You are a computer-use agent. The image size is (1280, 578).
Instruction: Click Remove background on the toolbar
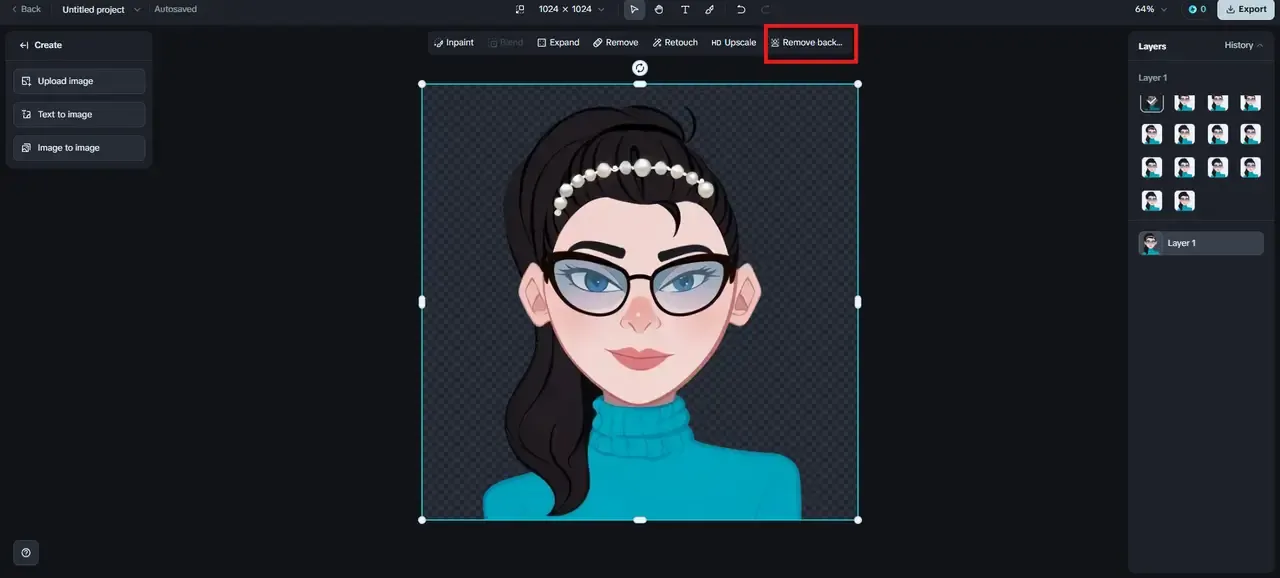click(x=810, y=42)
